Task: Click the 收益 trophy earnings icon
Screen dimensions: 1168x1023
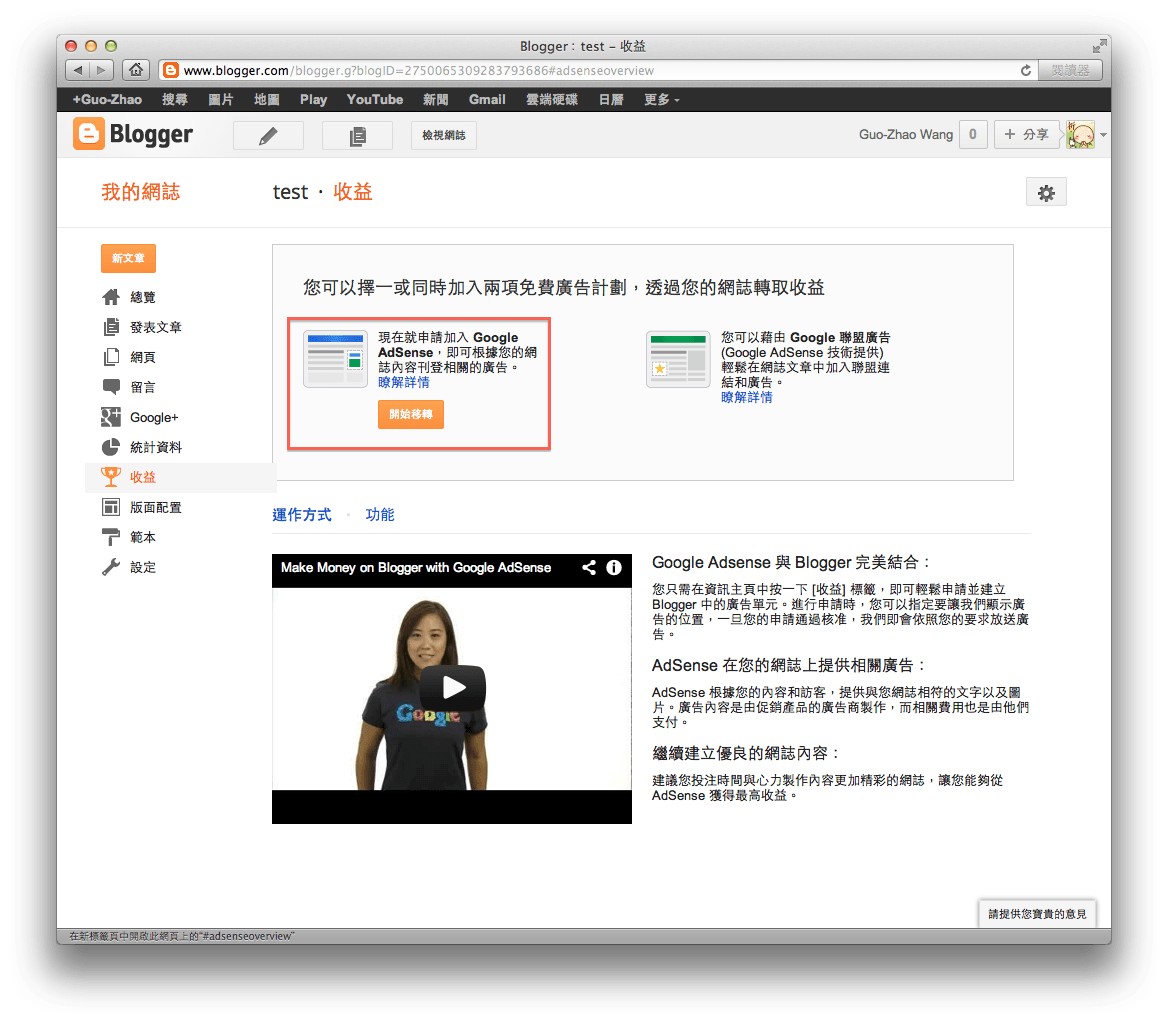Action: pos(110,477)
